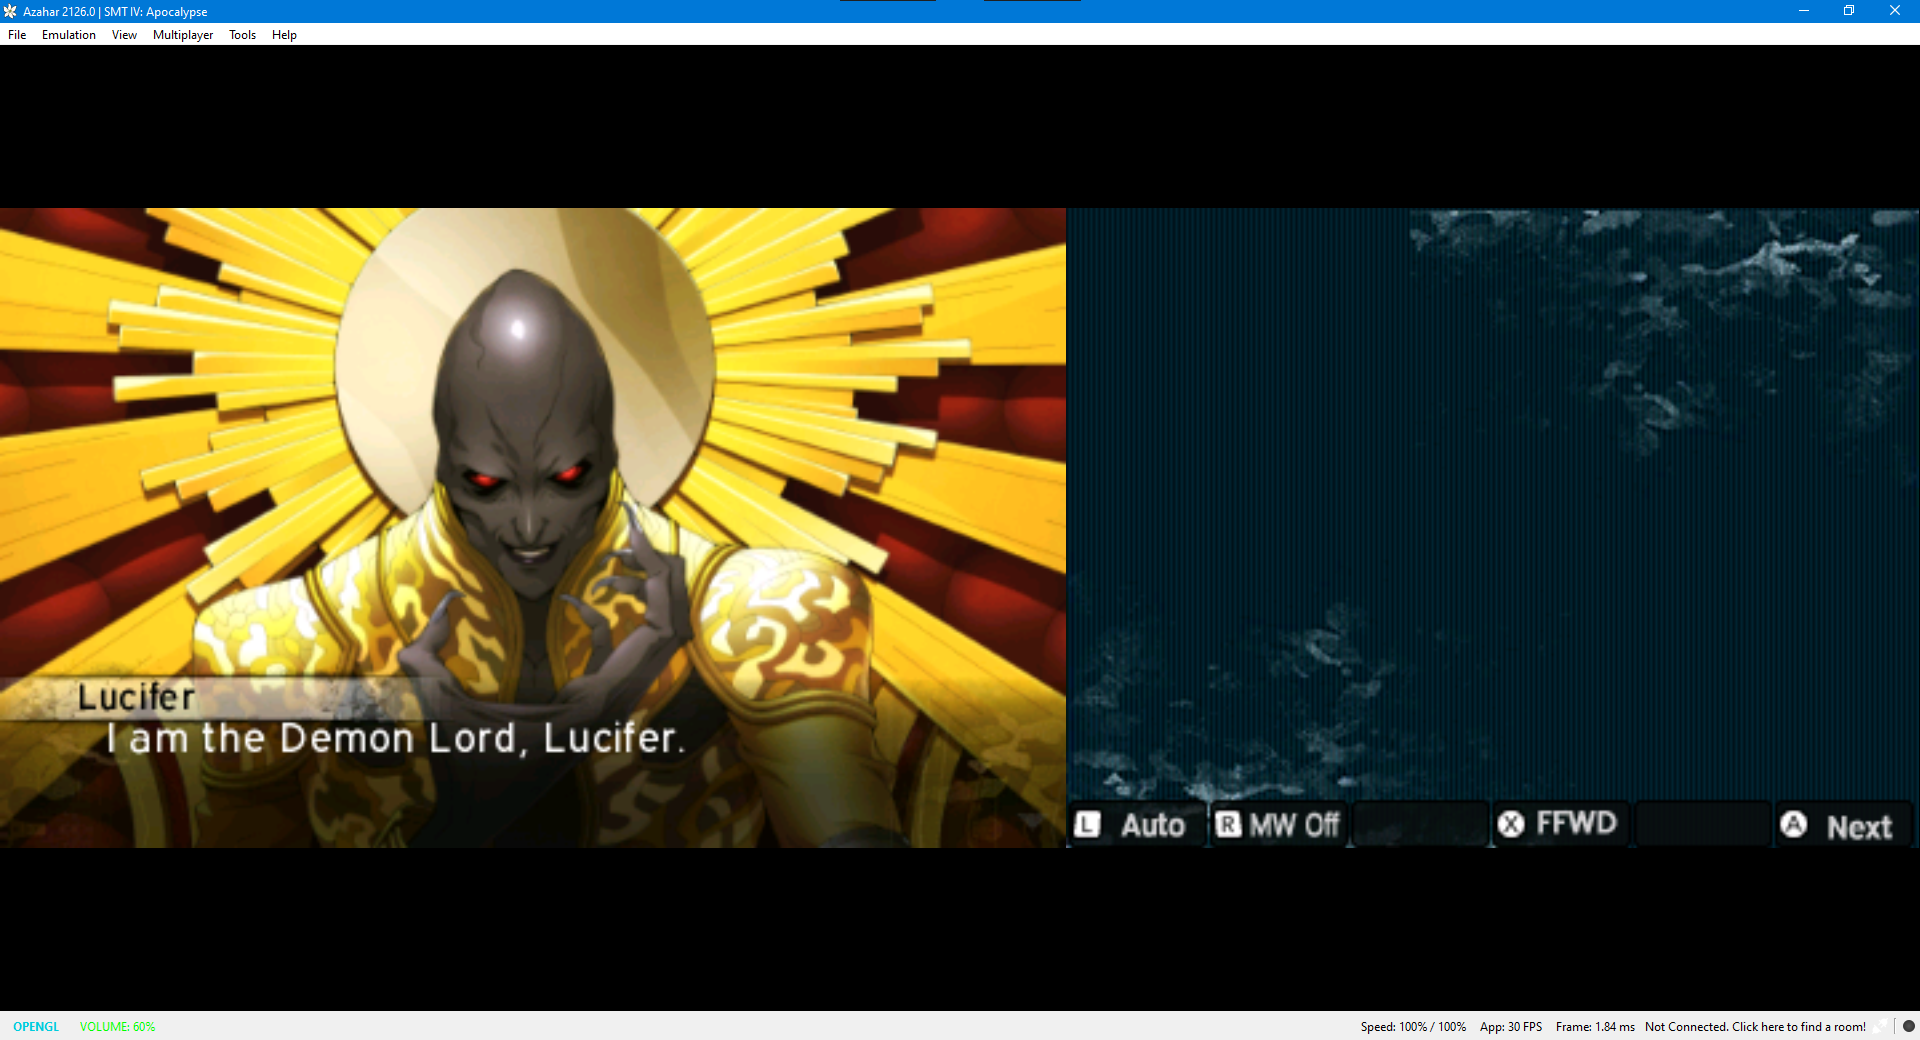Viewport: 1920px width, 1040px height.
Task: Click the Speed 100% status label
Action: (1413, 1027)
